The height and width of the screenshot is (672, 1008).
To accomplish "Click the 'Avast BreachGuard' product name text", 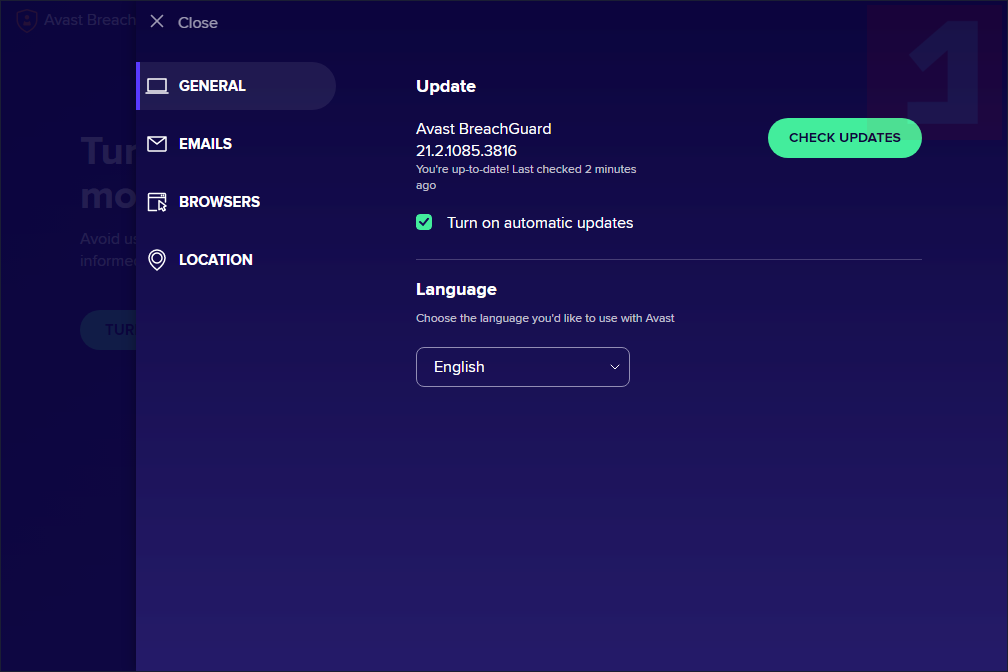I will (483, 129).
